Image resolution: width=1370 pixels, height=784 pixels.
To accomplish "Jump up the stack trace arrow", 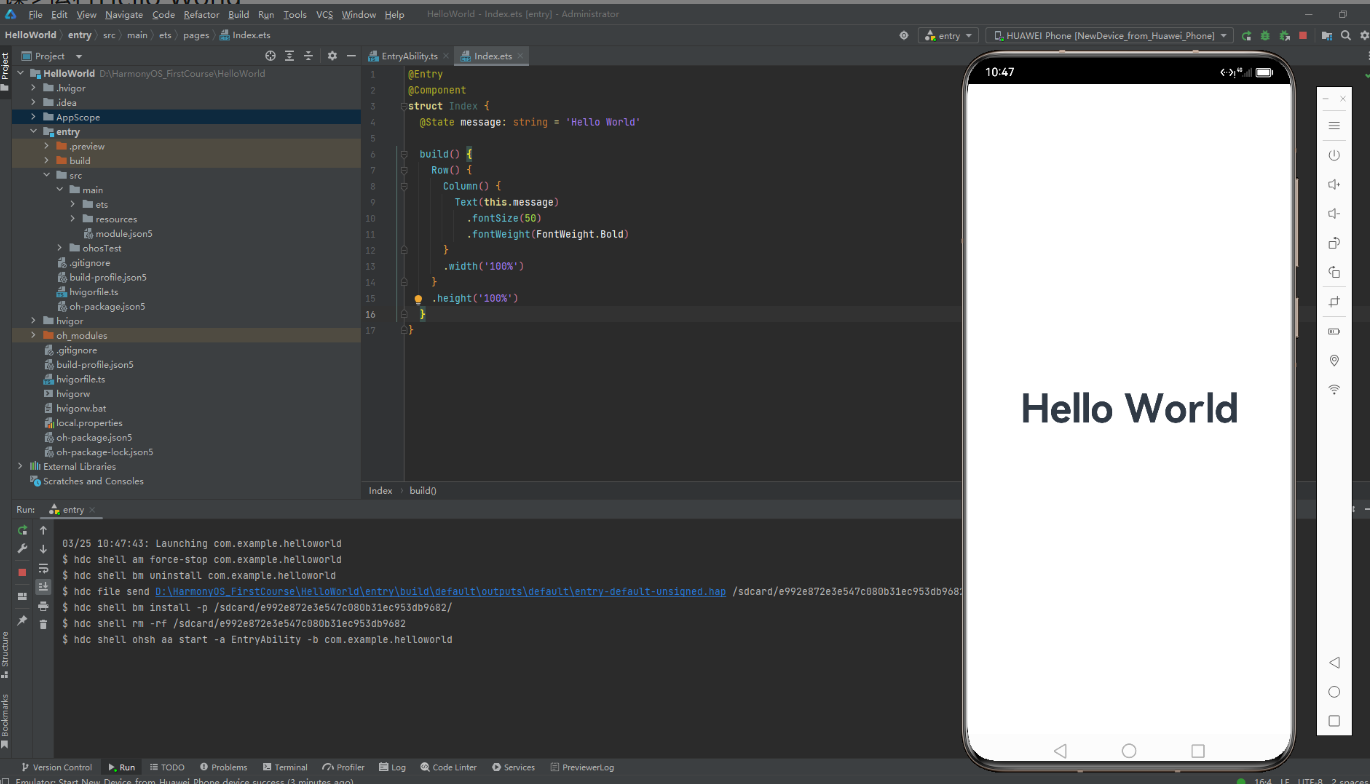I will coord(43,530).
